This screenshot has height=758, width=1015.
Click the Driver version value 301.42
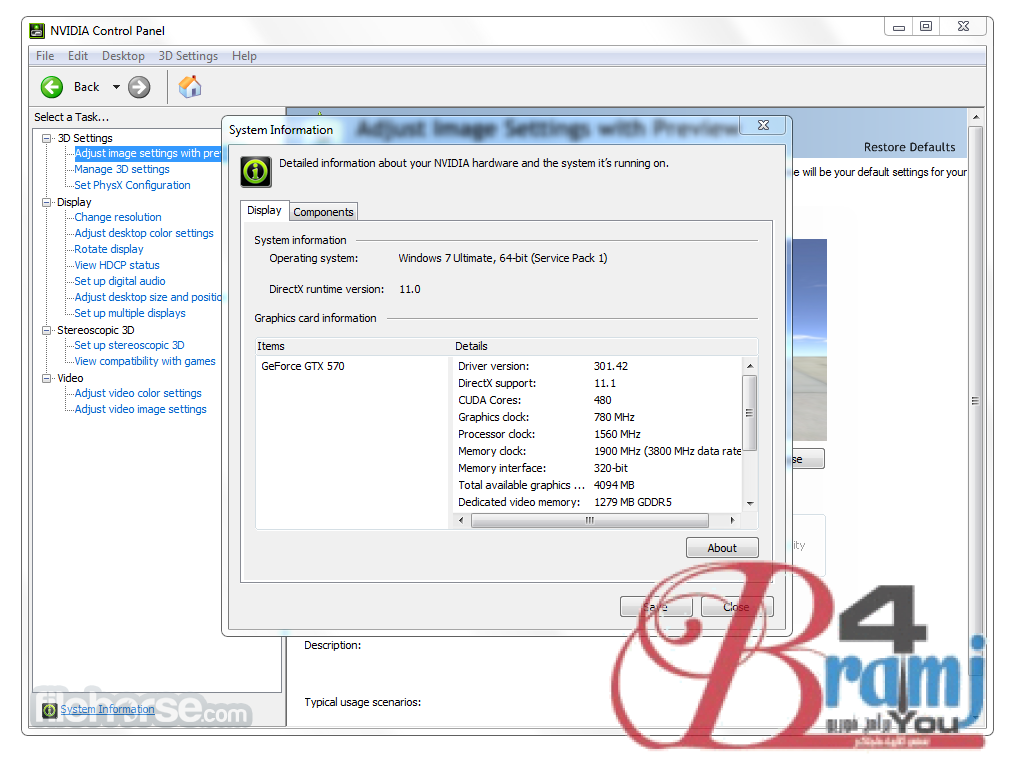(610, 366)
